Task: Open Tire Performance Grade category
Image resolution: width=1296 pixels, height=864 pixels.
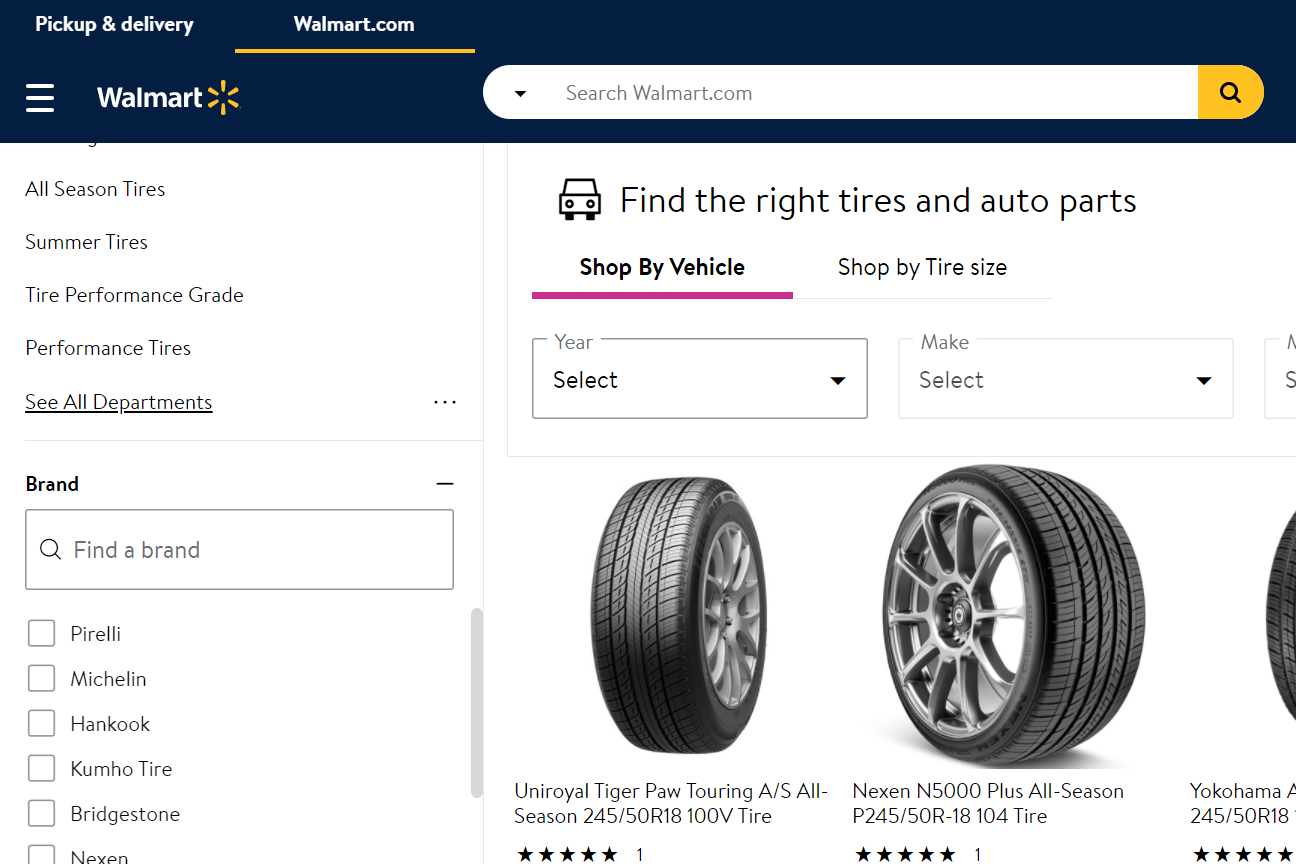Action: tap(134, 295)
